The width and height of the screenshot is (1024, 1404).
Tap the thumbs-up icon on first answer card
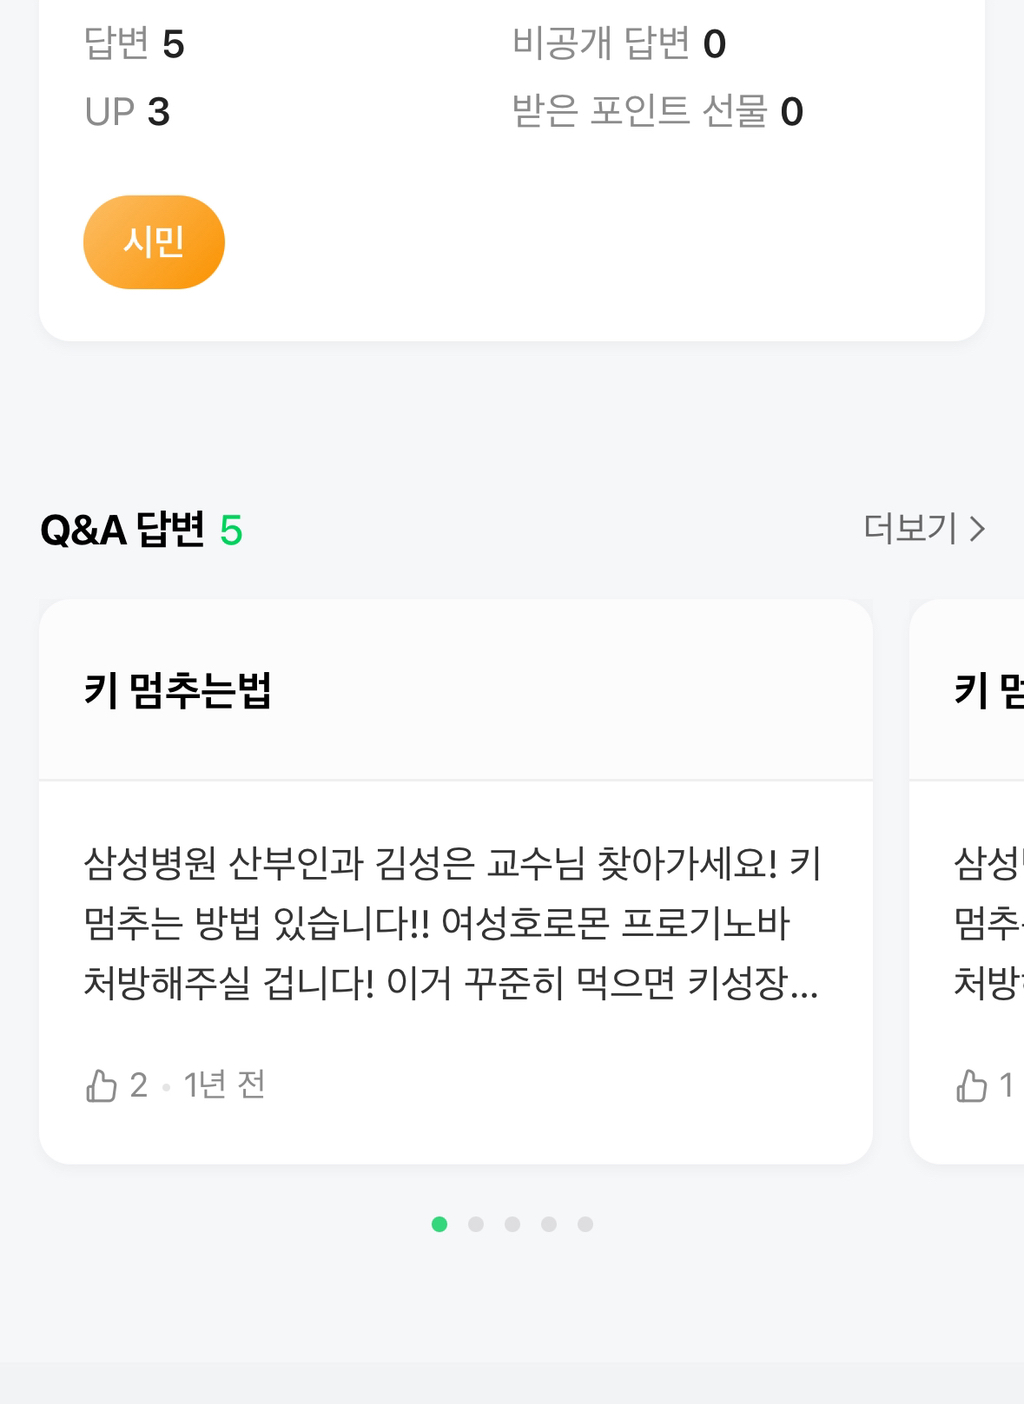(101, 1085)
